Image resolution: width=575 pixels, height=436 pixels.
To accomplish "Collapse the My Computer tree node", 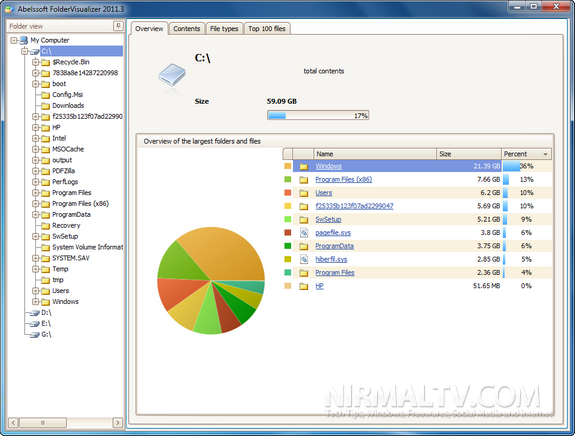I will coord(14,40).
